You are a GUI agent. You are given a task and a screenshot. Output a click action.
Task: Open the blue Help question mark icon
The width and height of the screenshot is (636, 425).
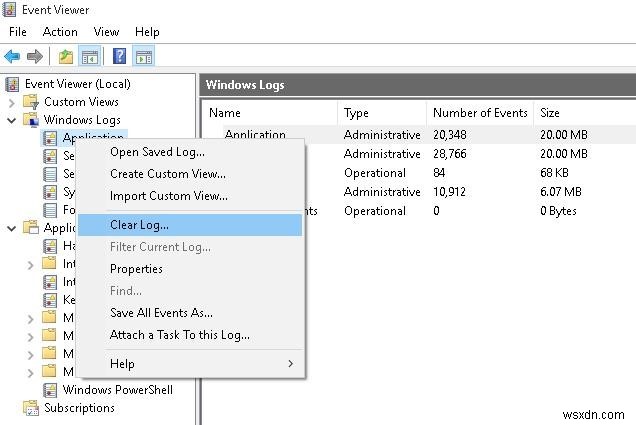pyautogui.click(x=119, y=56)
